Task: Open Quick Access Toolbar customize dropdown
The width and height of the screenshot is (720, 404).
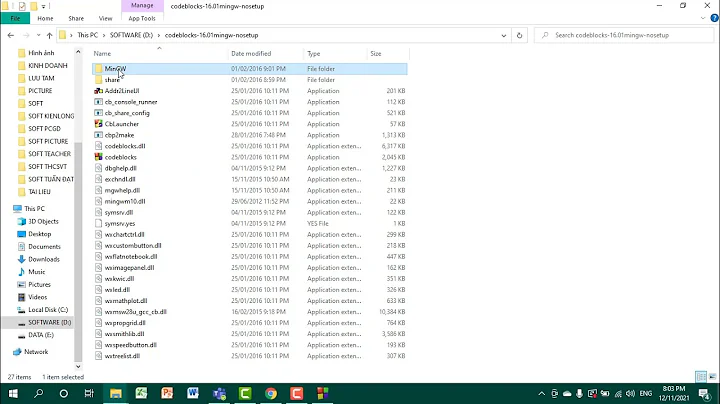Action: click(44, 6)
